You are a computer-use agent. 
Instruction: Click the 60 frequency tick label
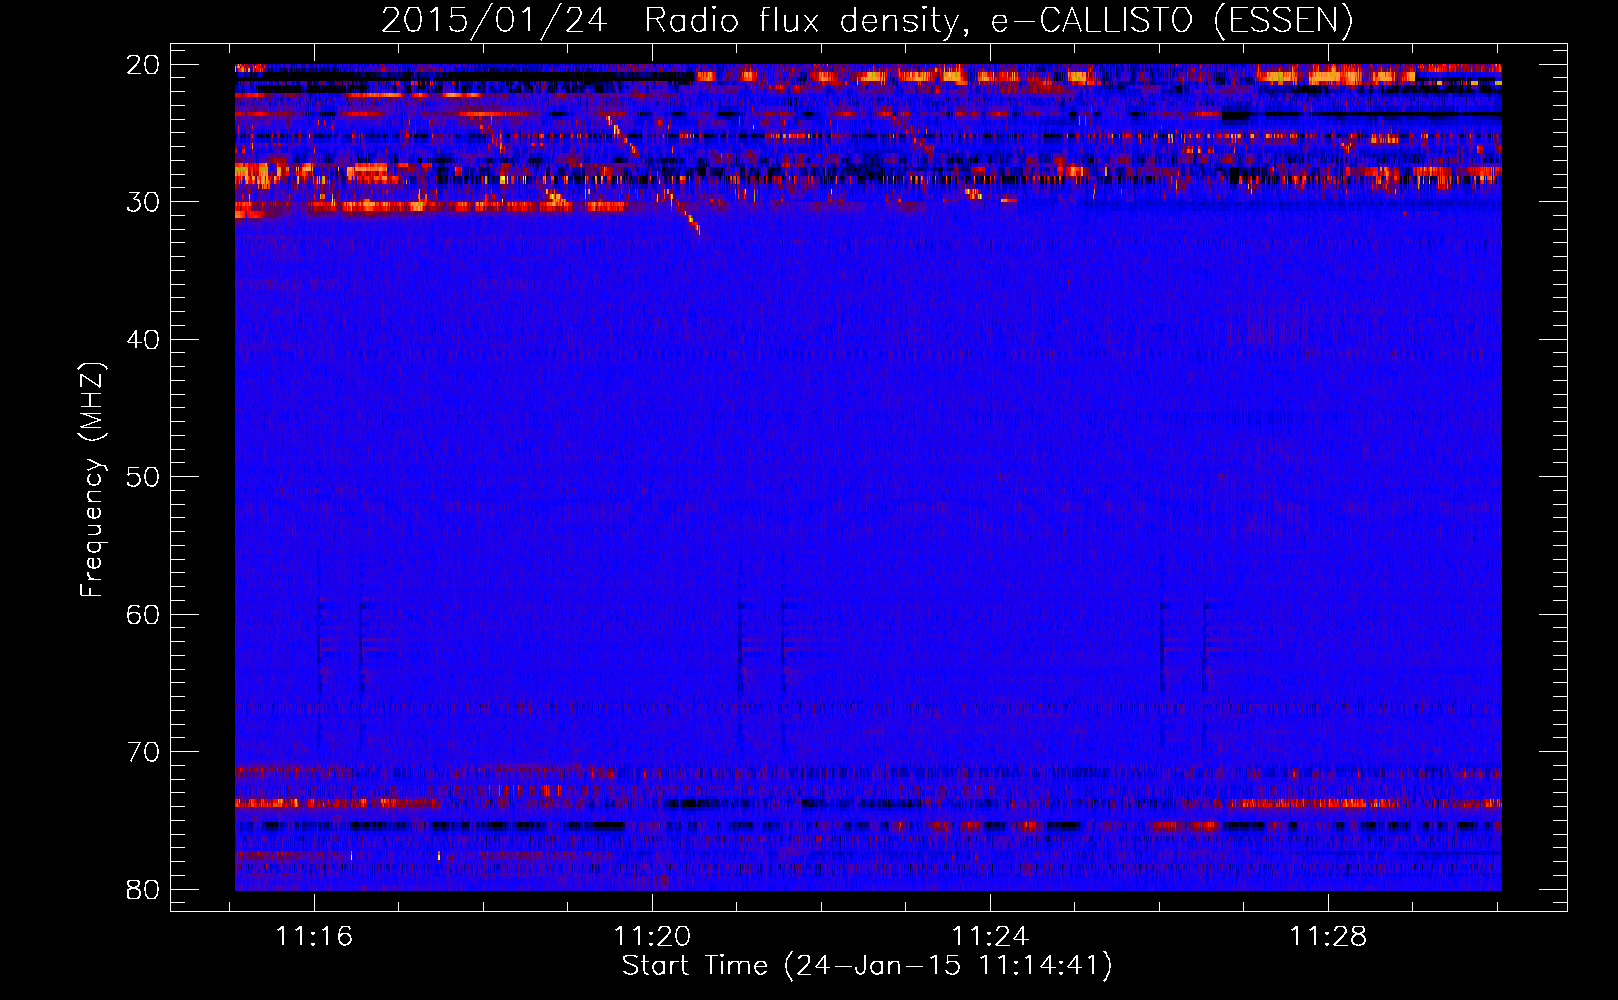[x=143, y=614]
